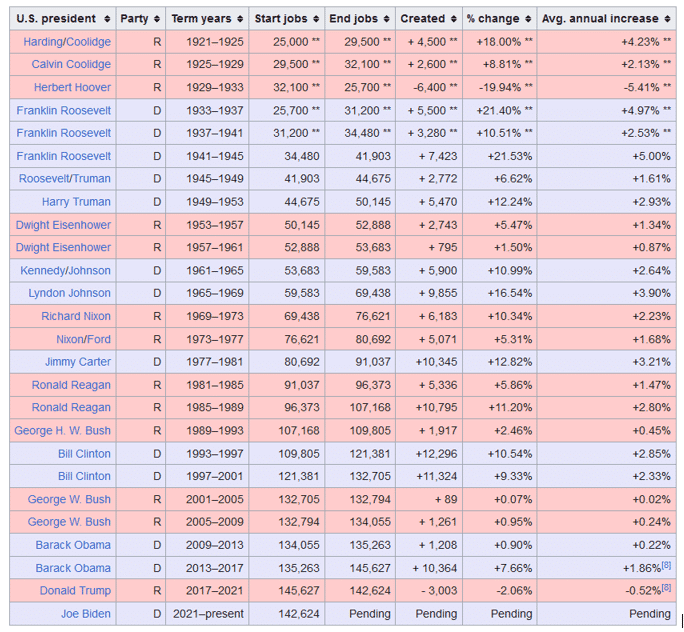The image size is (684, 632).
Task: Sort by Created column arrow
Action: coord(454,18)
